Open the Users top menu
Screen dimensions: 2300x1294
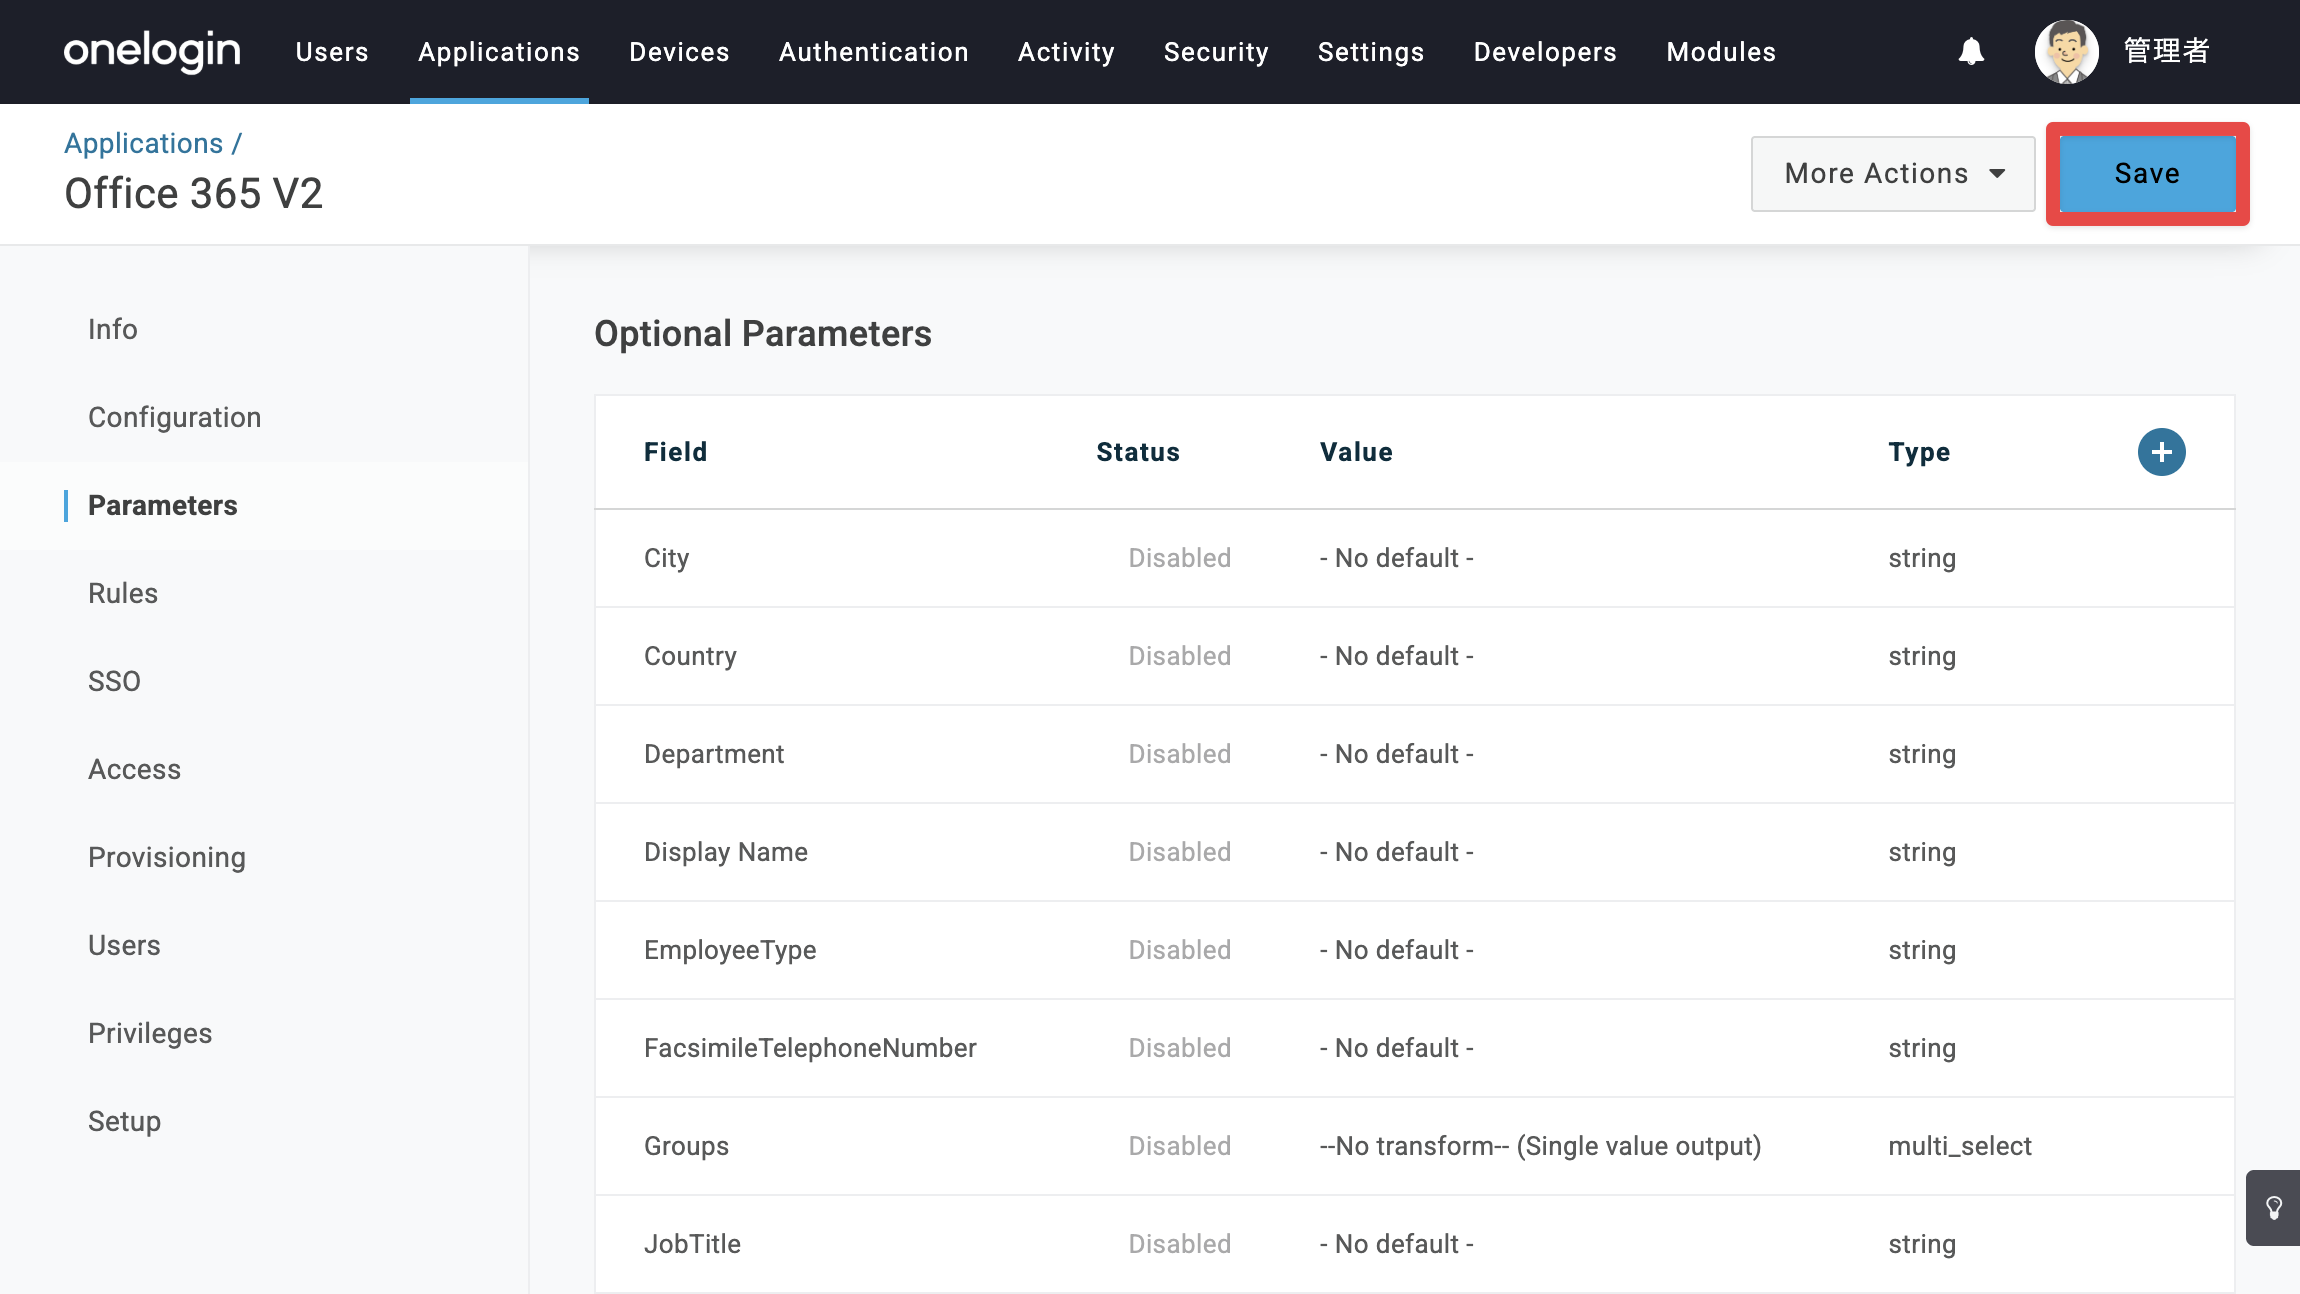coord(332,52)
